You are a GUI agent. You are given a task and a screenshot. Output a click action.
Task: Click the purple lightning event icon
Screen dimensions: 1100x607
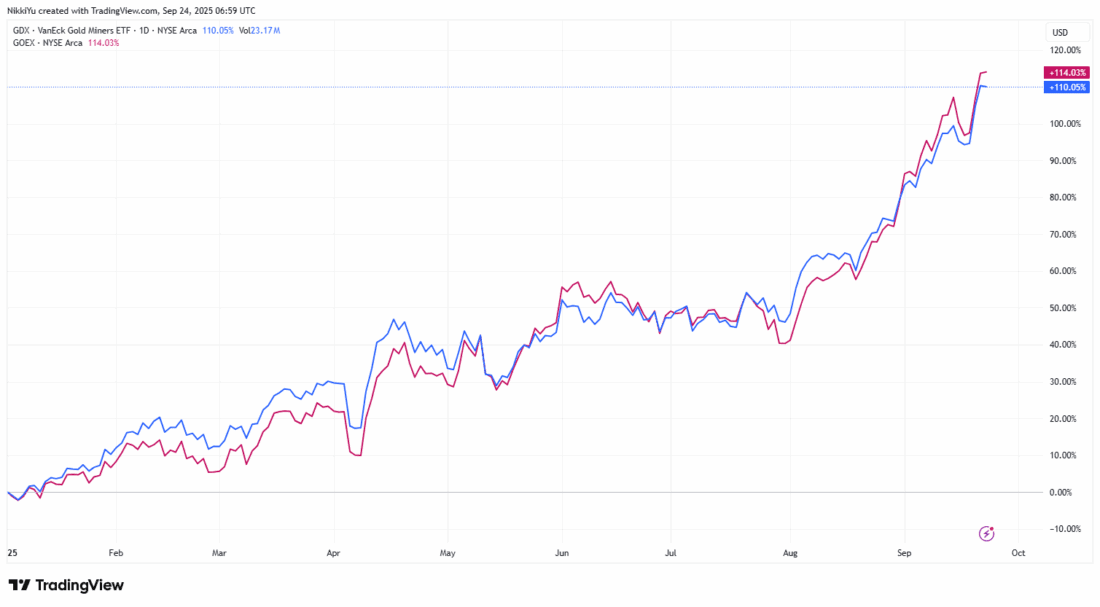coord(987,533)
